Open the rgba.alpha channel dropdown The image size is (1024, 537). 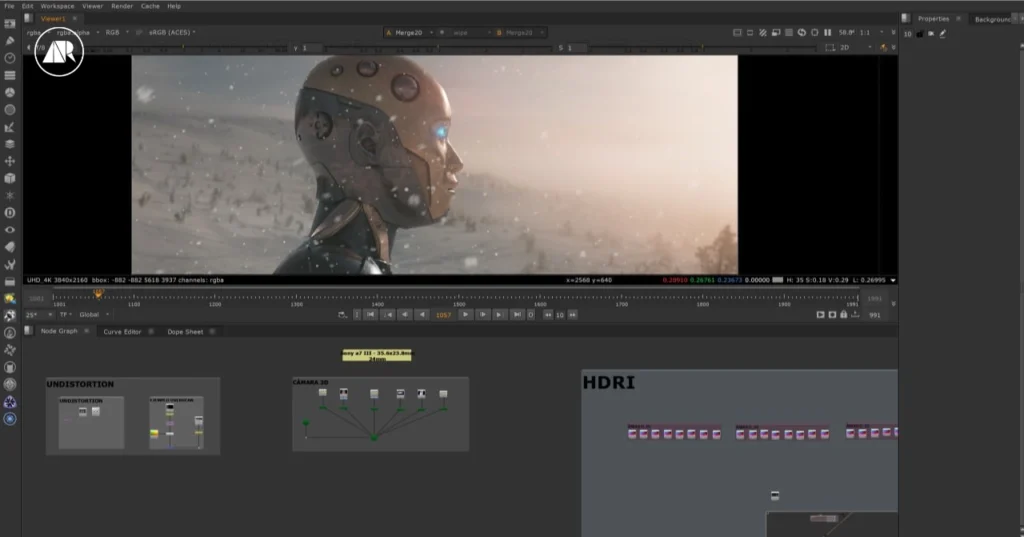78,32
